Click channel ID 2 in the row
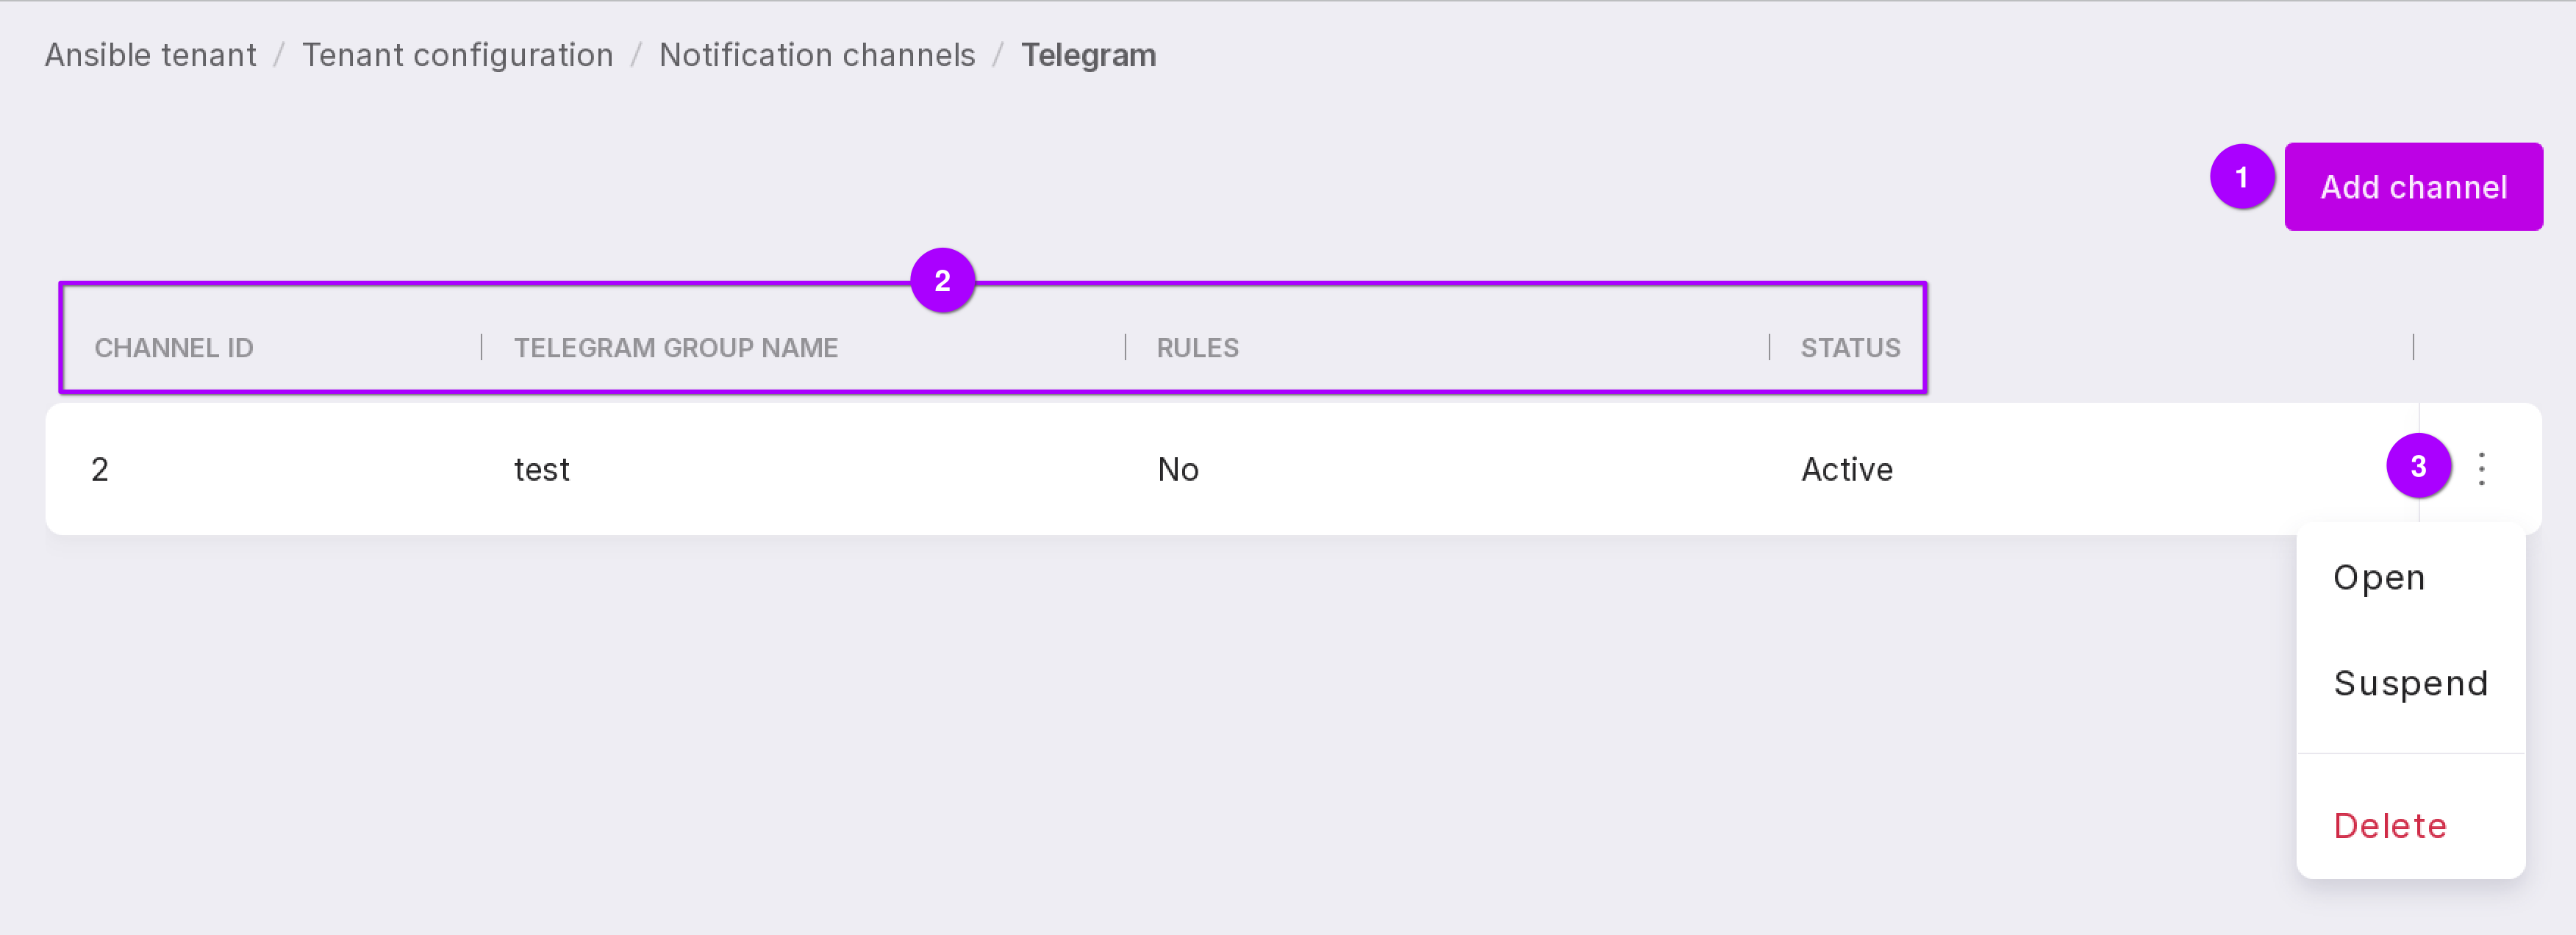2576x935 pixels. click(100, 469)
